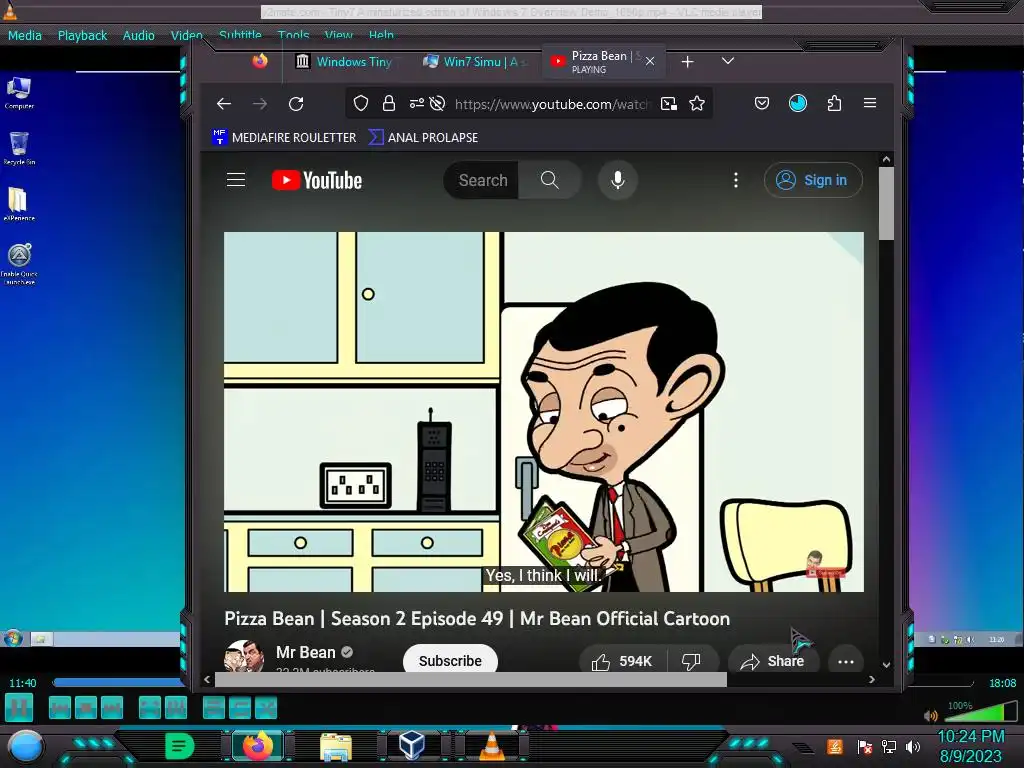Reload the current YouTube page
This screenshot has width=1024, height=768.
coord(296,103)
